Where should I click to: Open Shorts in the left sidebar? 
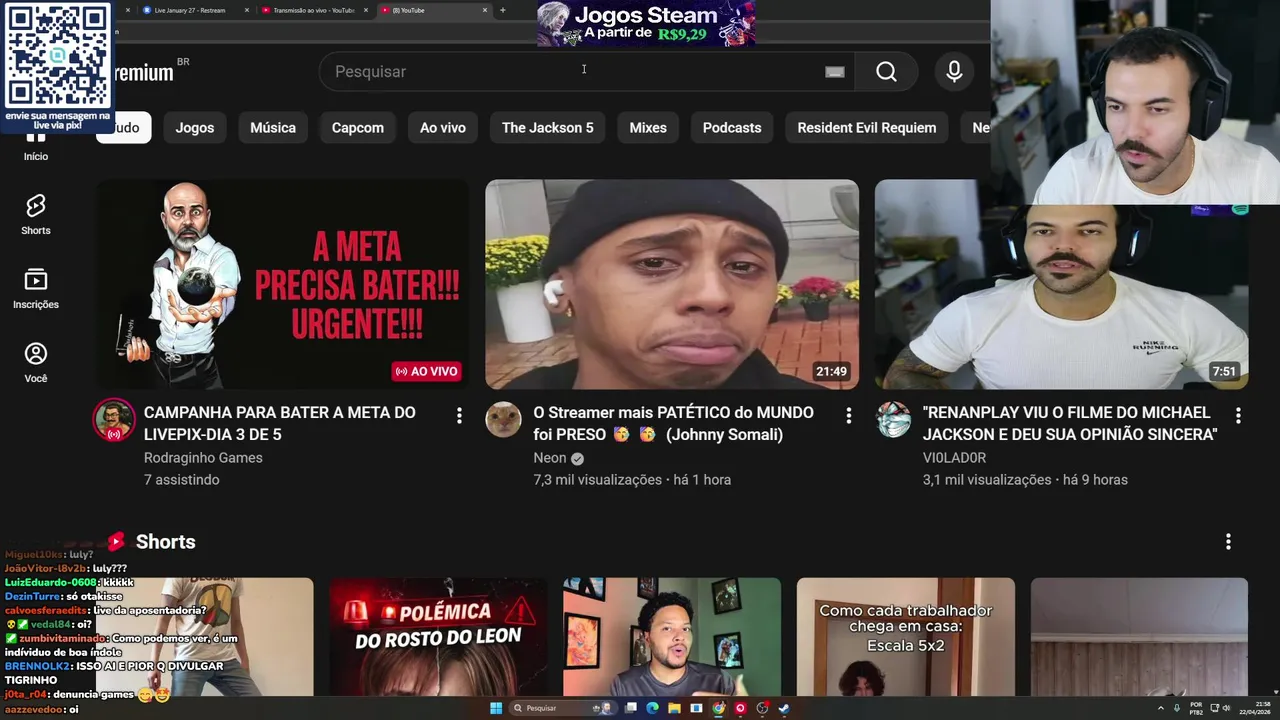(x=36, y=214)
